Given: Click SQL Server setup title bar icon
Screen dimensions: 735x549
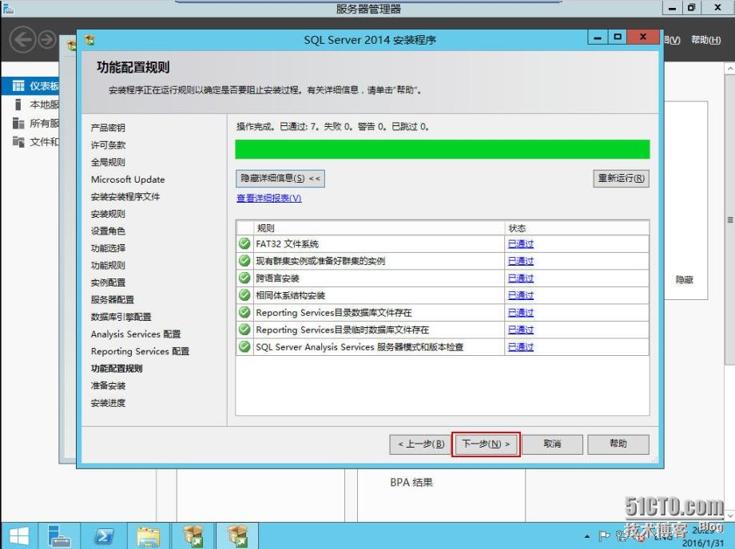Looking at the screenshot, I should (x=90, y=40).
